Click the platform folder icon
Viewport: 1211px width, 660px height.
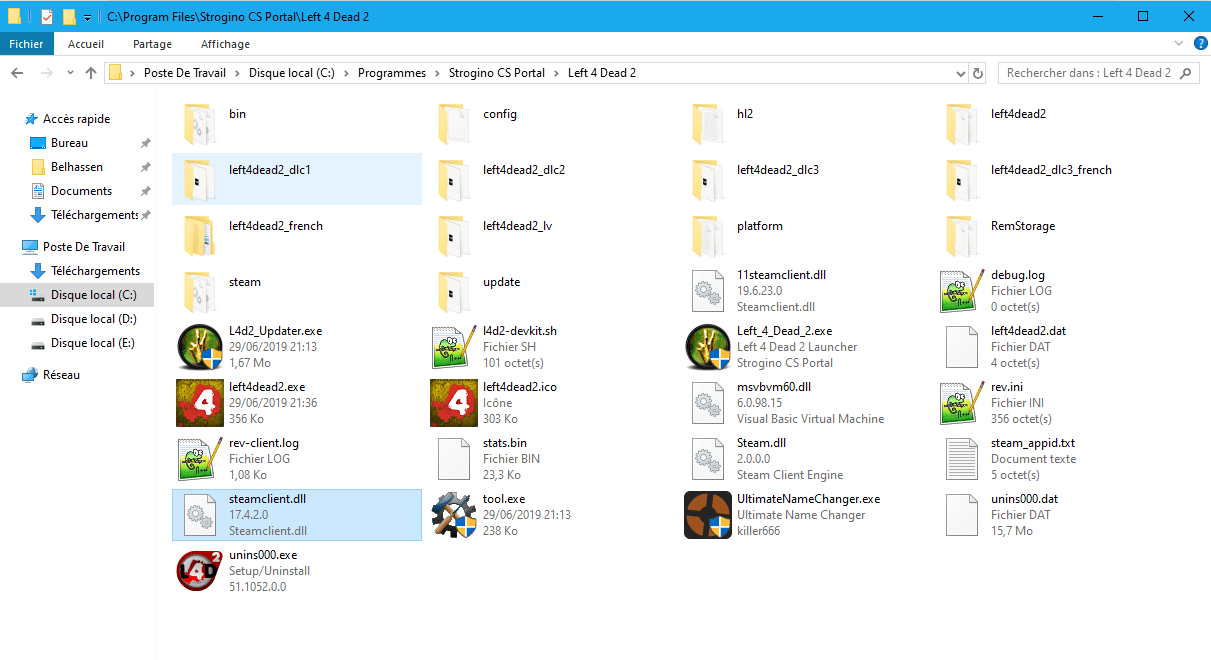tap(708, 235)
